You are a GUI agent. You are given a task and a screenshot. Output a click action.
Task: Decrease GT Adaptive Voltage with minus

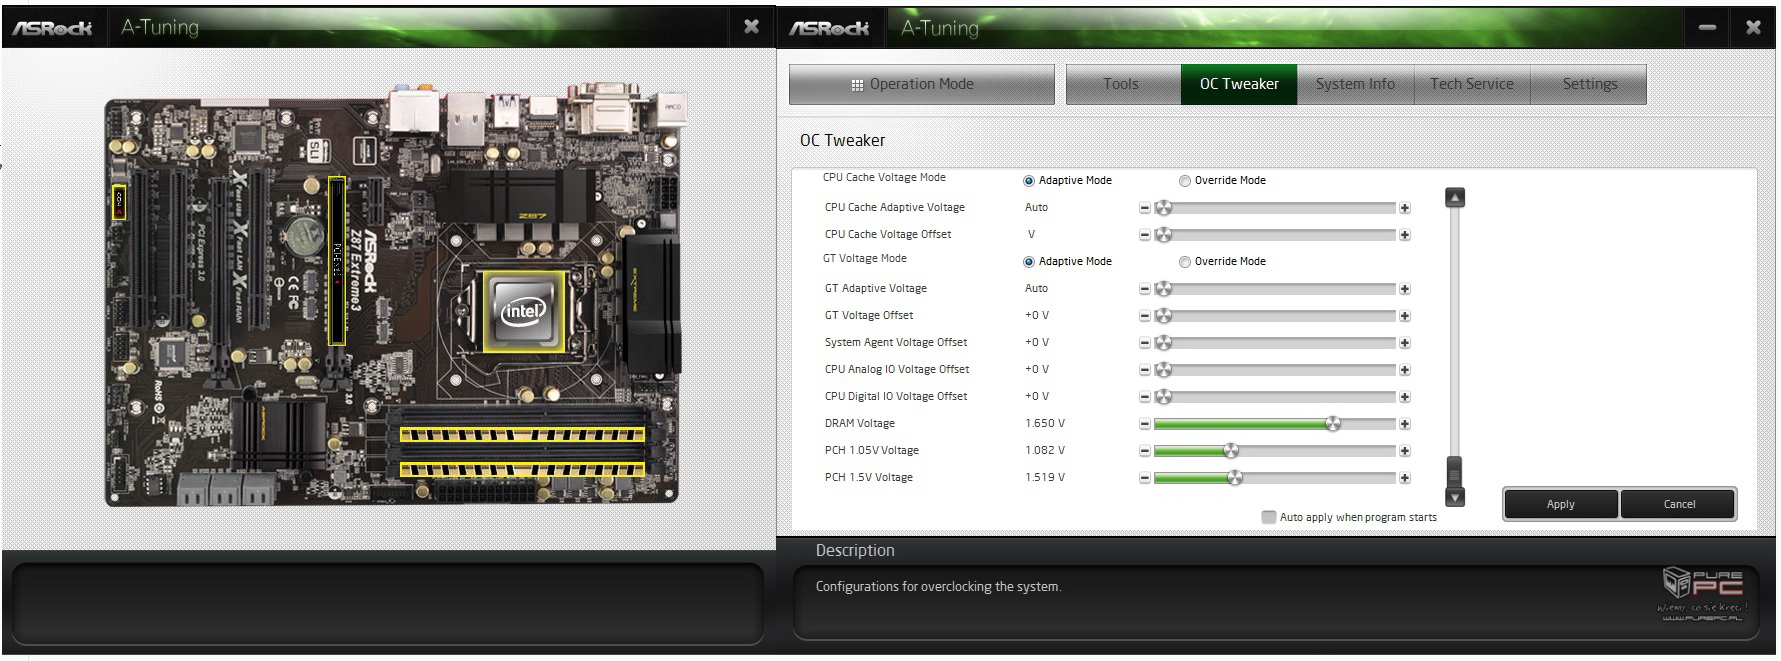click(x=1145, y=289)
